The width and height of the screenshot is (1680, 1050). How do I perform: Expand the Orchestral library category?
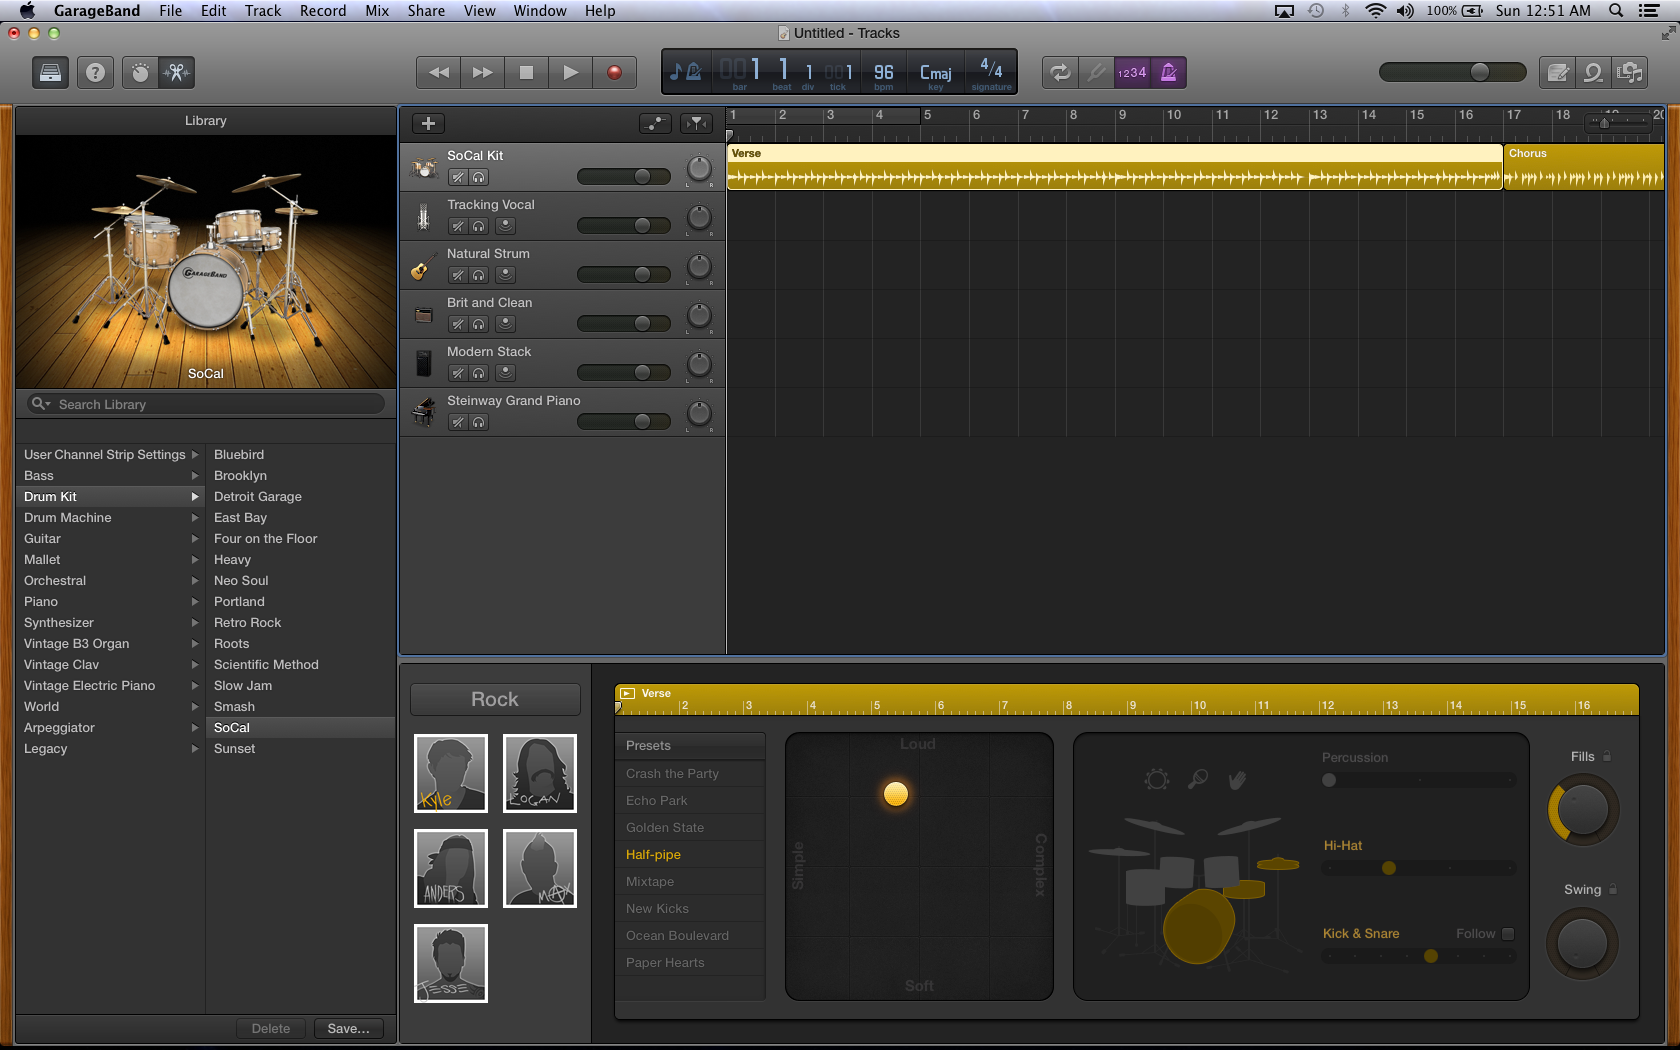[x=195, y=580]
